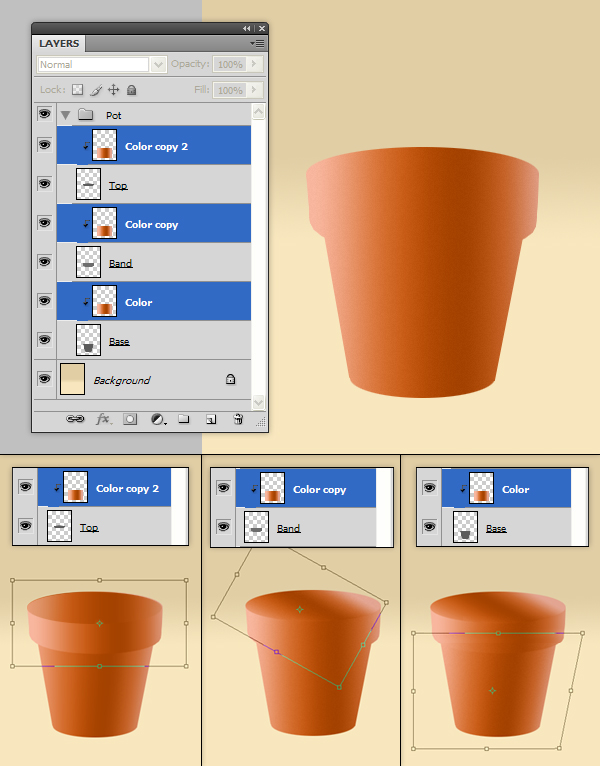Collapse the Pot group triangle
Viewport: 600px width, 766px height.
click(66, 115)
